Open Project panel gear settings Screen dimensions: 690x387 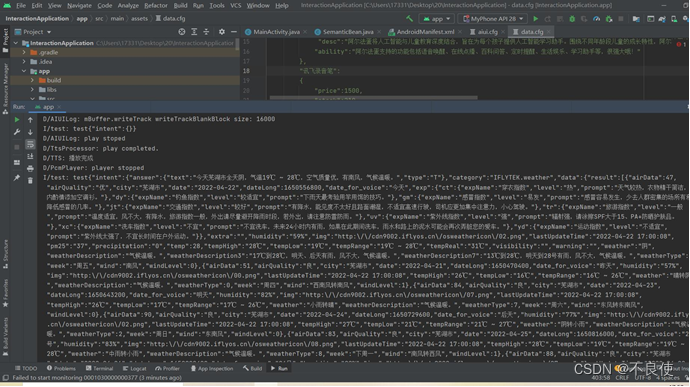(222, 32)
